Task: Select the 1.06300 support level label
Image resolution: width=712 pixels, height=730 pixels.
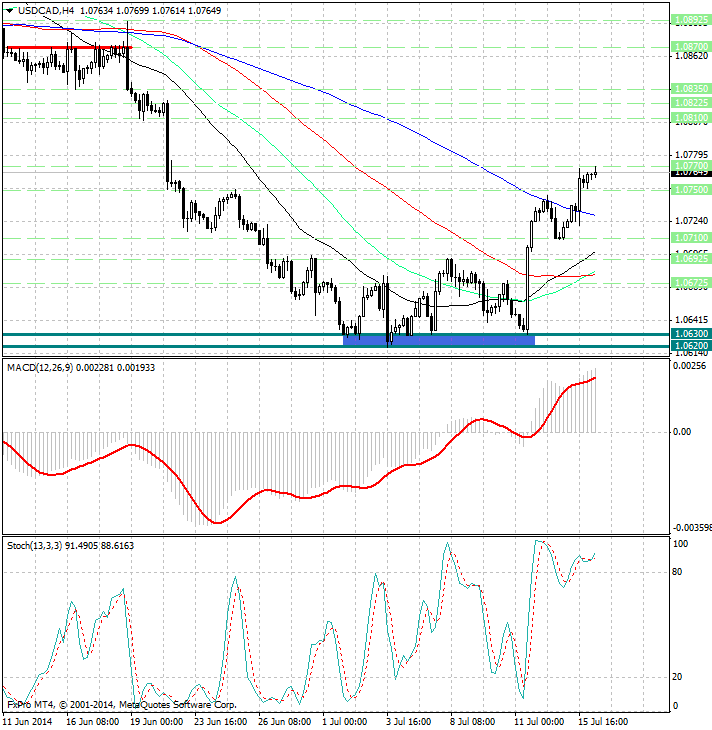Action: (691, 334)
